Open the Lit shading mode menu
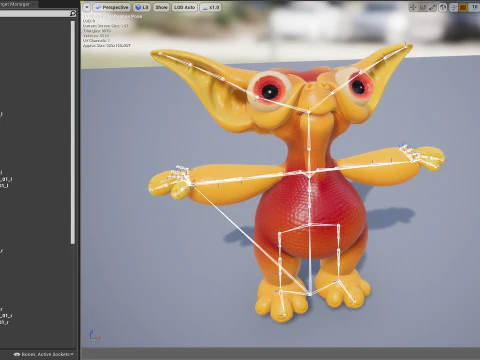 [x=142, y=7]
